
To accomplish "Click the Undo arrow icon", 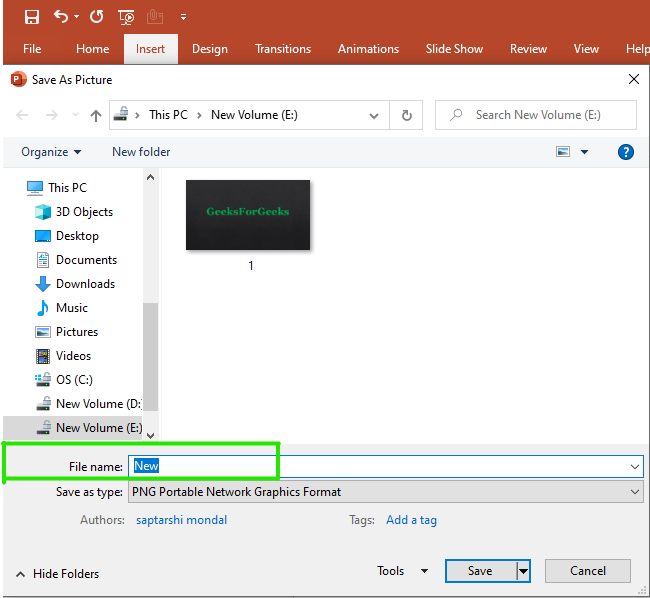I will point(61,17).
